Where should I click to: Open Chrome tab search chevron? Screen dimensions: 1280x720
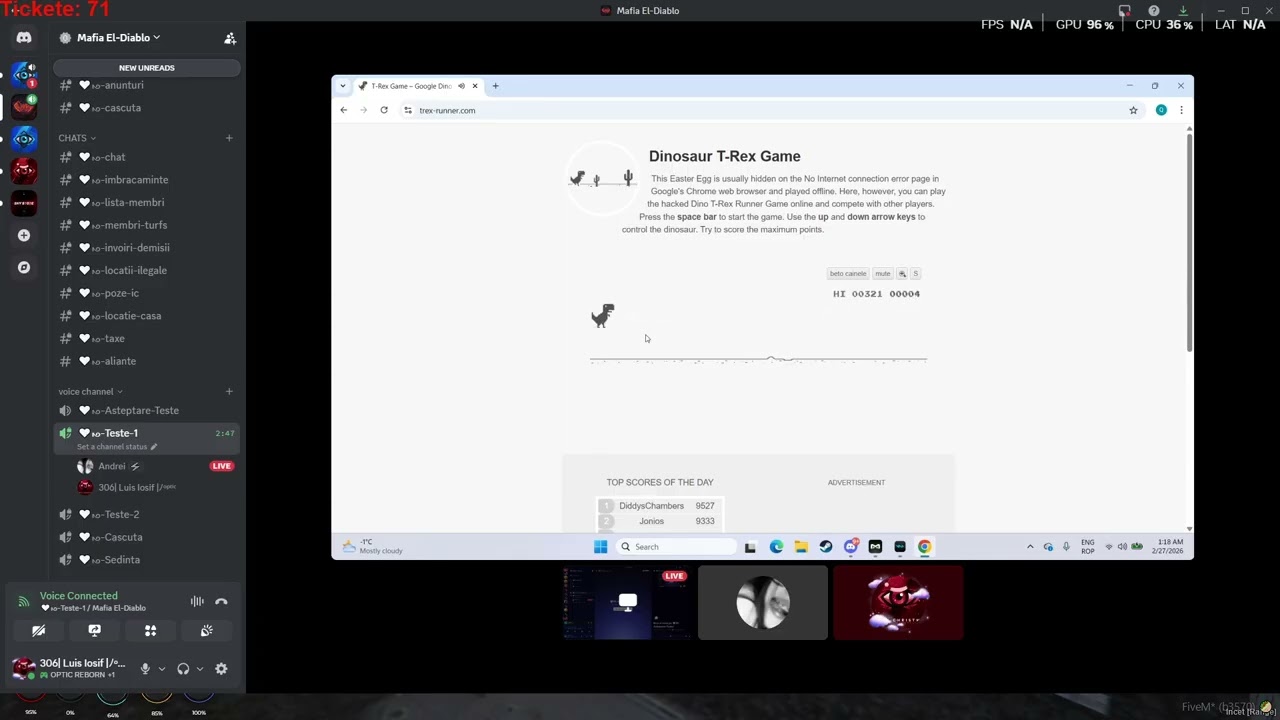343,86
